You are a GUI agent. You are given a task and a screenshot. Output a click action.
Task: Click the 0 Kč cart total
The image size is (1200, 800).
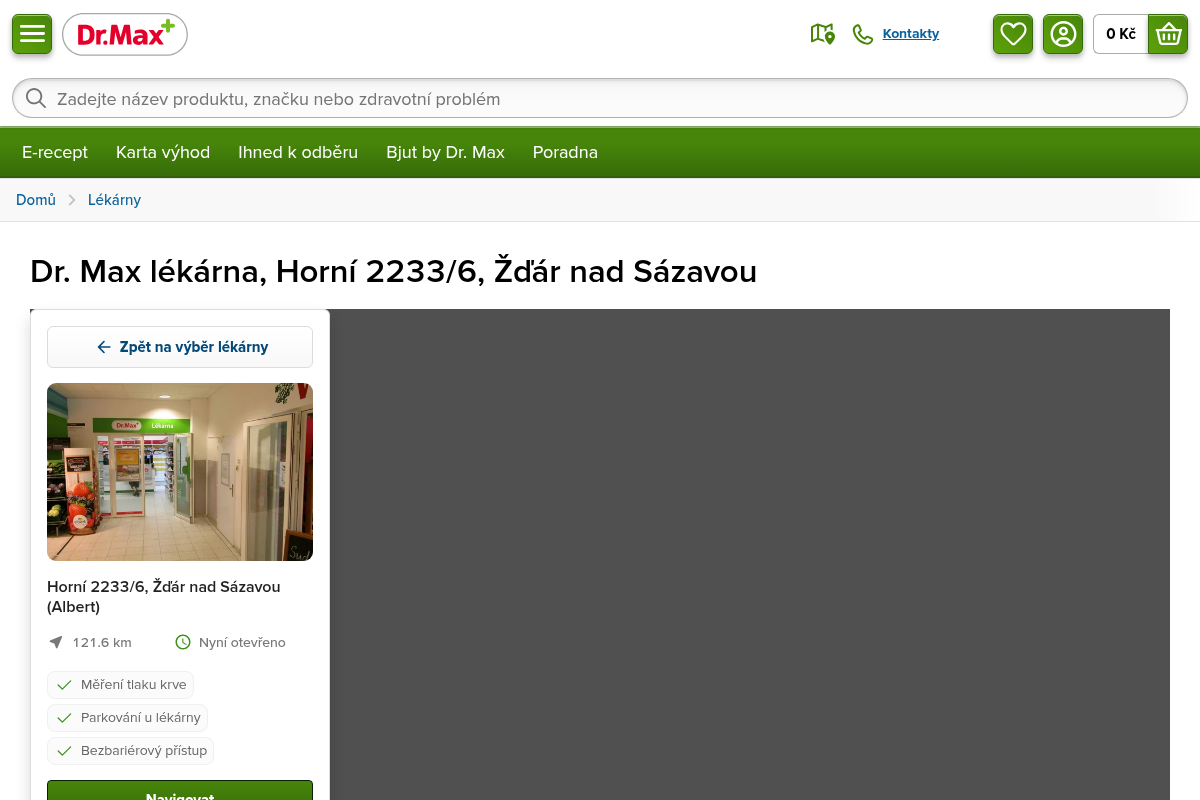pyautogui.click(x=1121, y=34)
